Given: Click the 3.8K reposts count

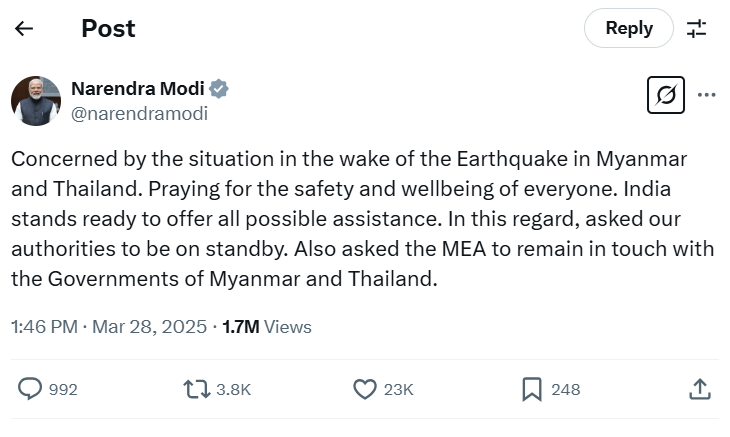Looking at the screenshot, I should tap(232, 390).
